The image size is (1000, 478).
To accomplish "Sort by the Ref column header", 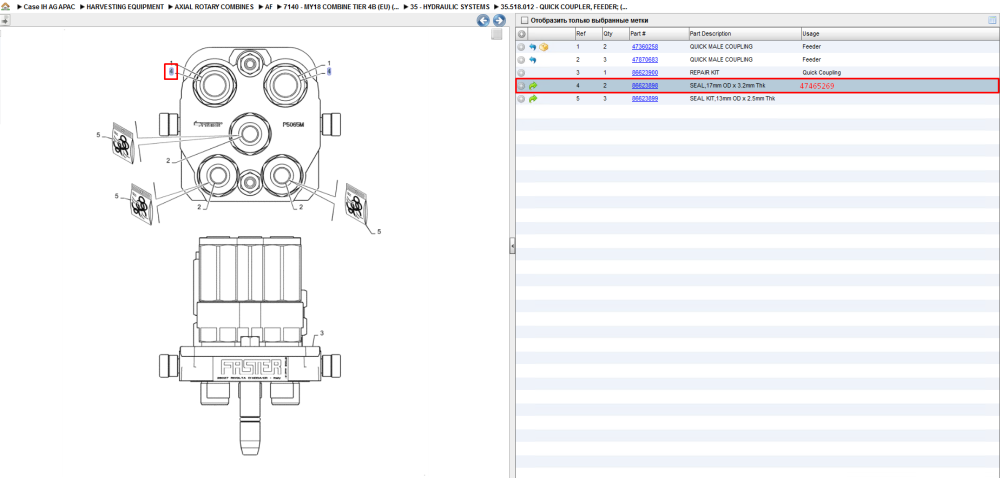I will [587, 34].
